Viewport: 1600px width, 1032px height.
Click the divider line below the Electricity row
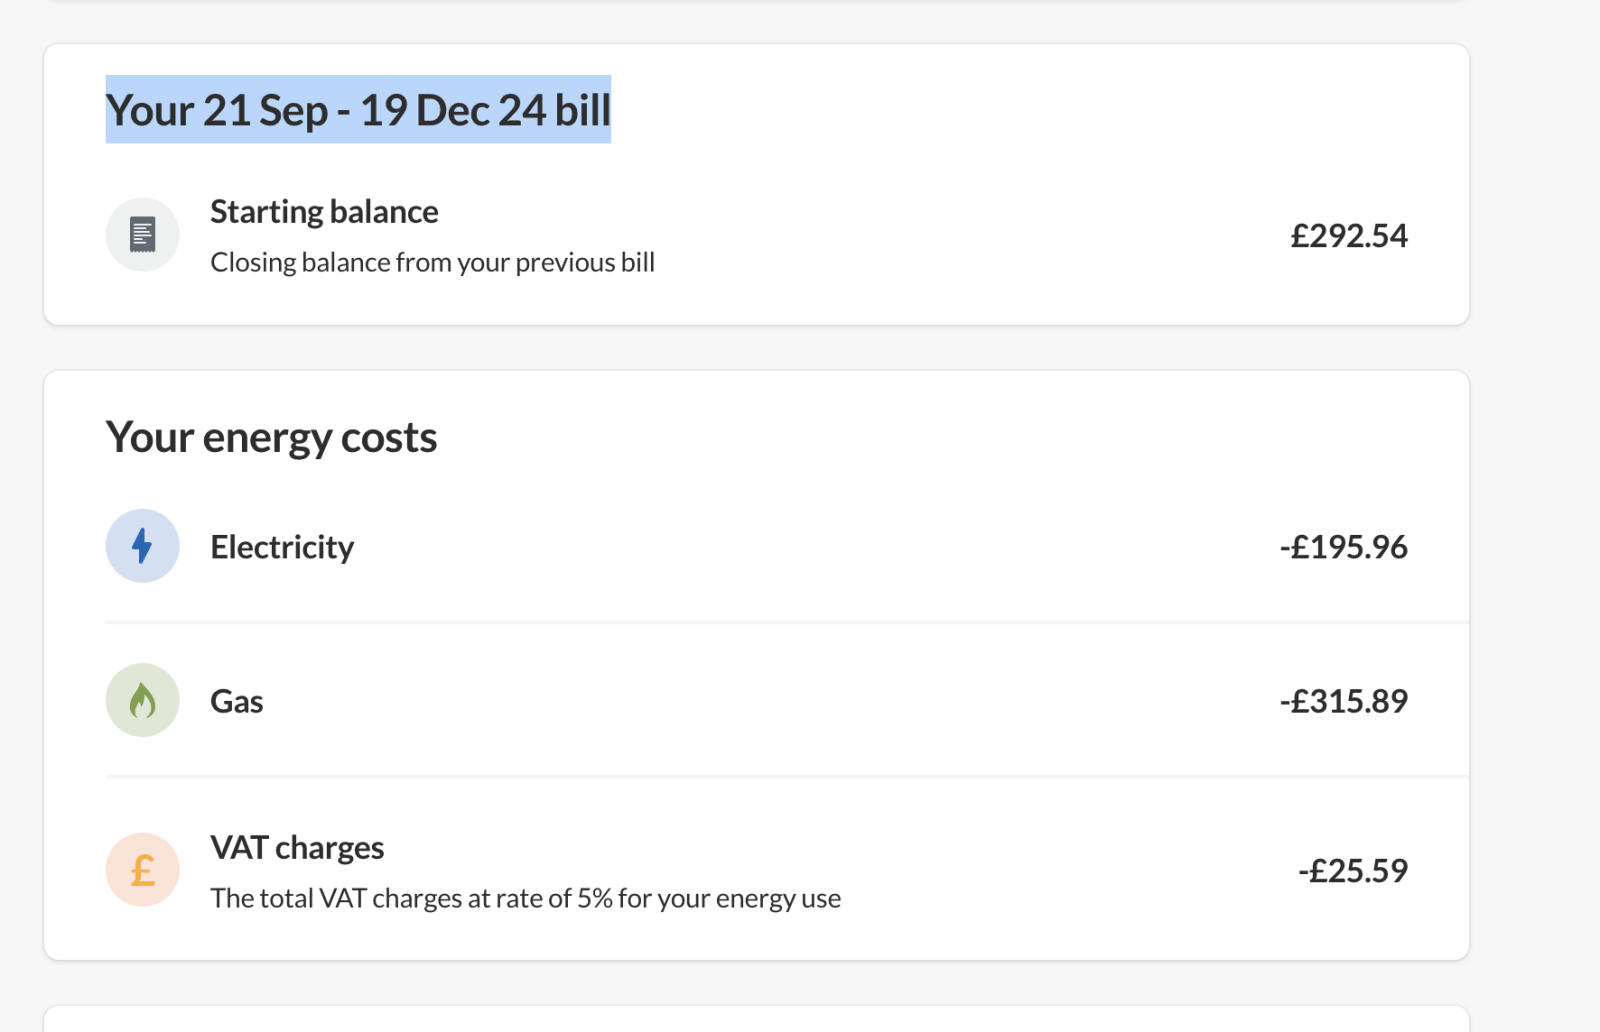tap(787, 622)
